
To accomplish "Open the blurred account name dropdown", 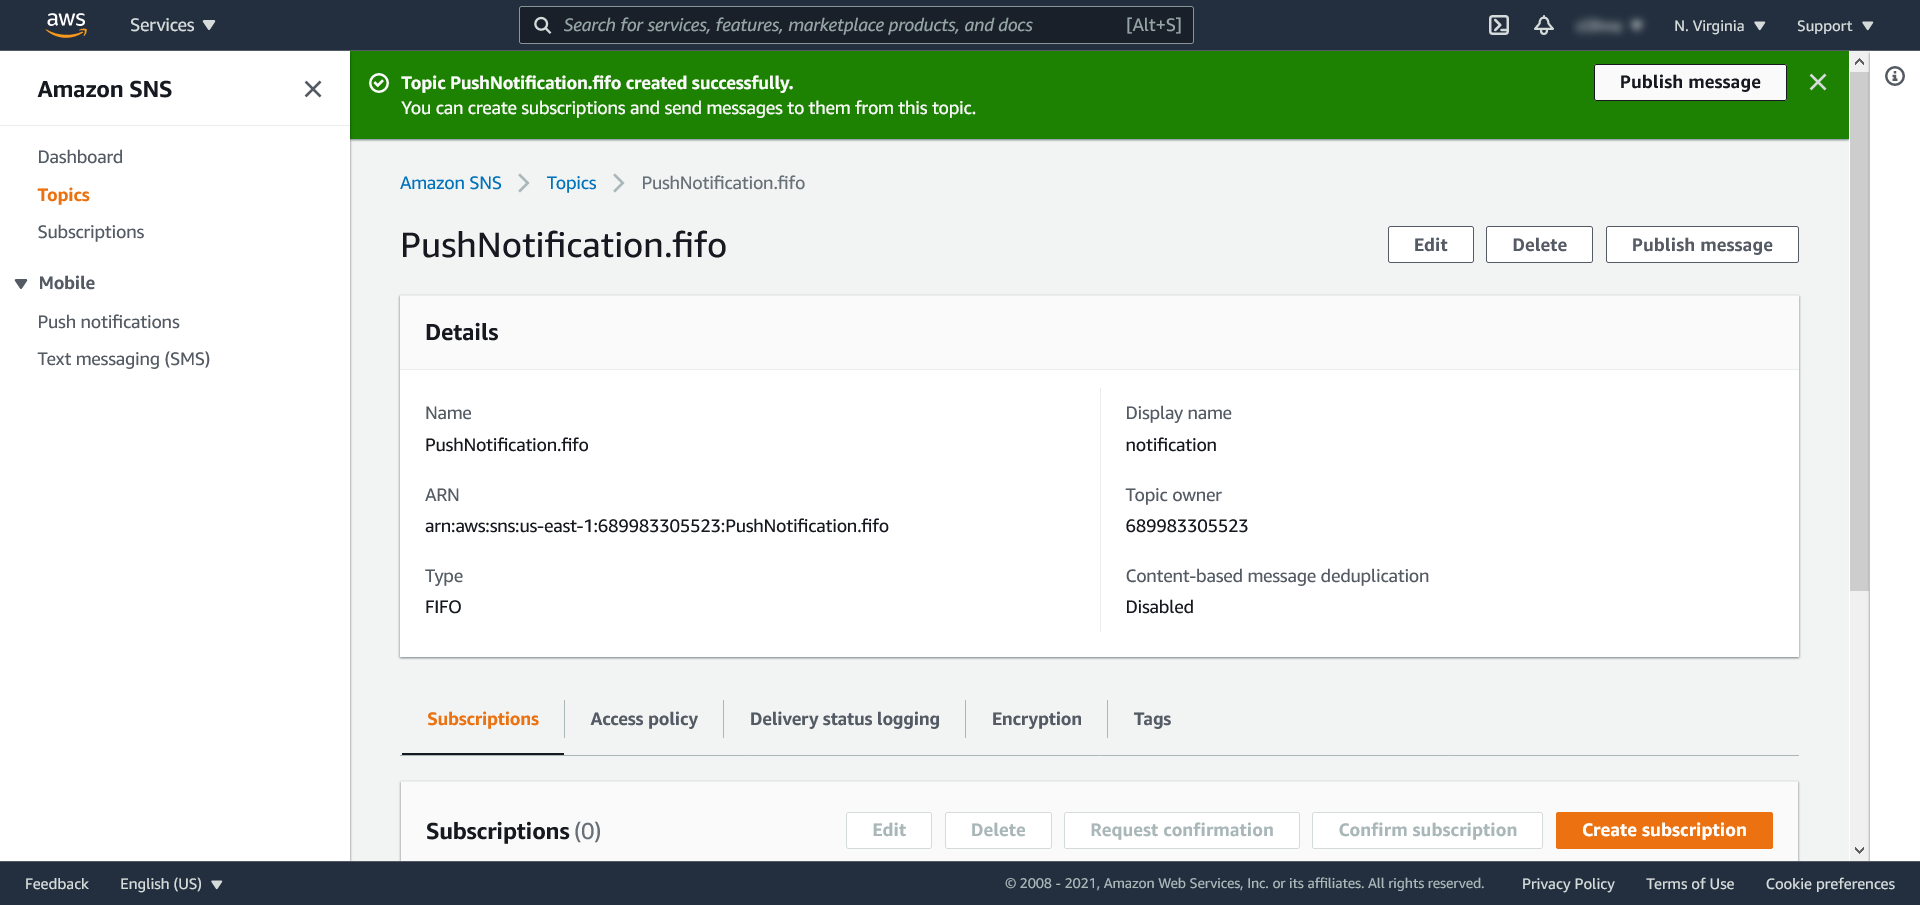I will pyautogui.click(x=1609, y=26).
